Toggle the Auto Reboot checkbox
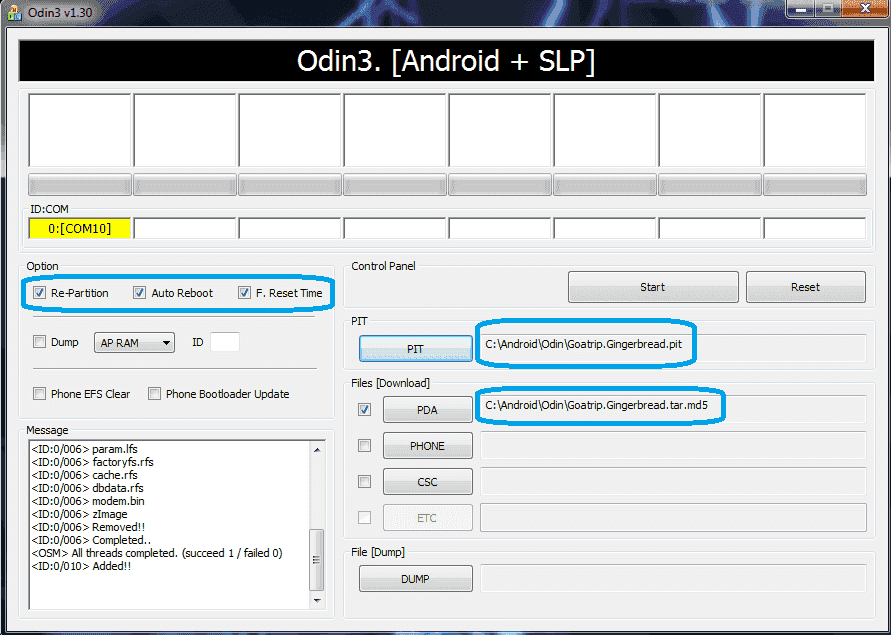Image resolution: width=891 pixels, height=635 pixels. pos(139,293)
